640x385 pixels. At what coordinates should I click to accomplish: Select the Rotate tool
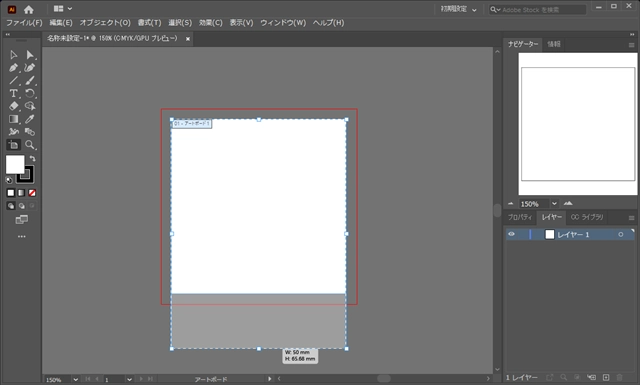tap(30, 93)
